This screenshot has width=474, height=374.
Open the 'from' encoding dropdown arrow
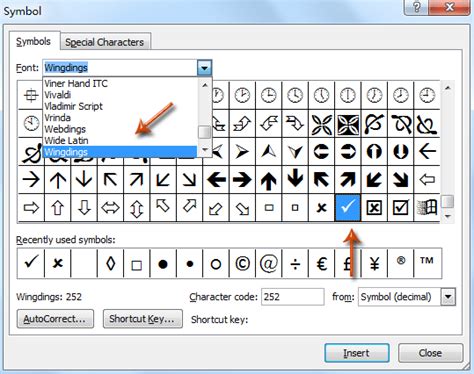[448, 297]
